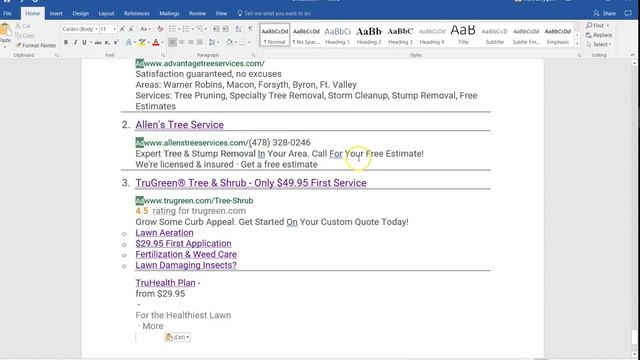The height and width of the screenshot is (360, 640).
Task: Align text right
Action: click(191, 42)
